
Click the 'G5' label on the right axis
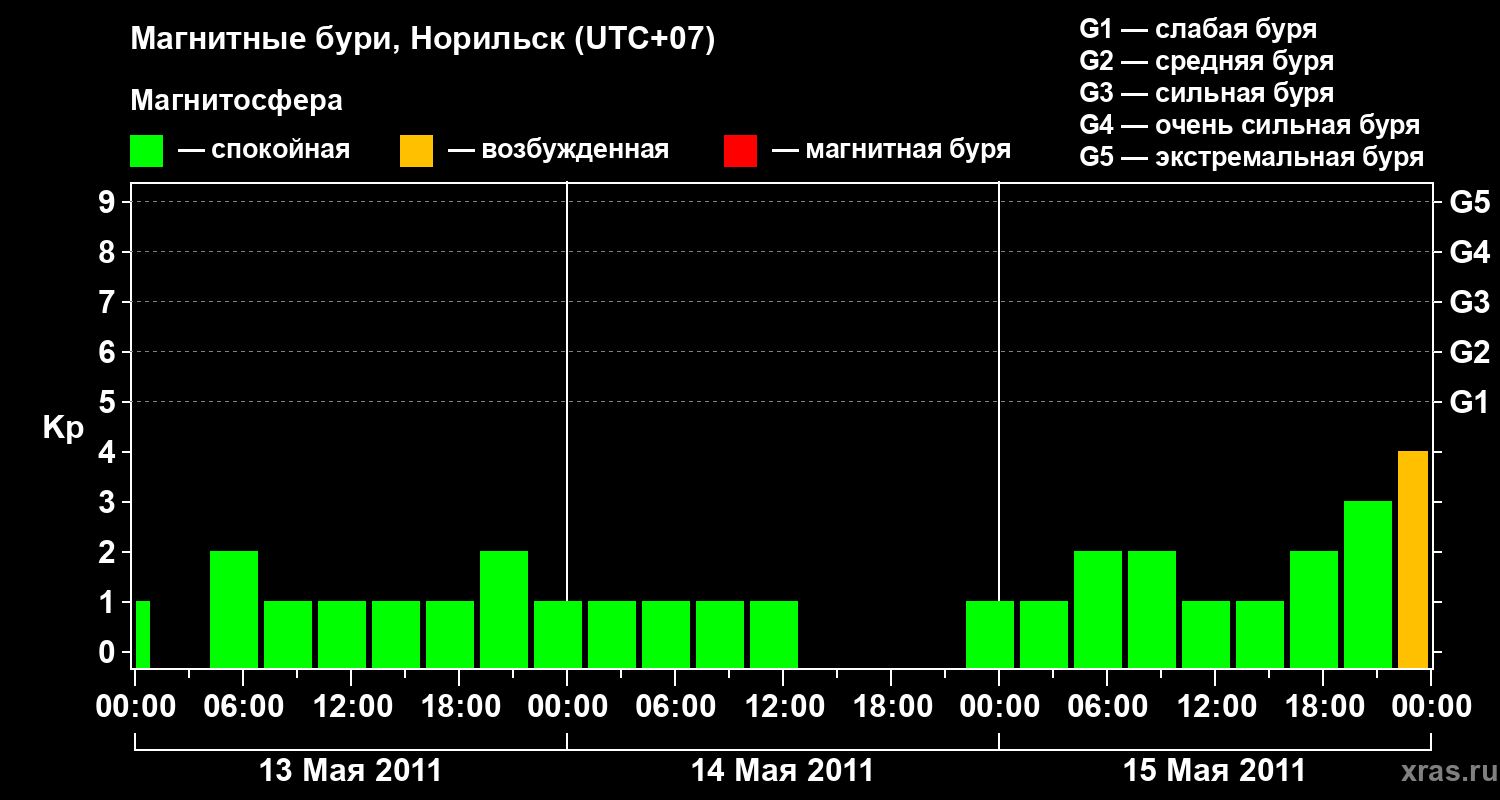1470,202
